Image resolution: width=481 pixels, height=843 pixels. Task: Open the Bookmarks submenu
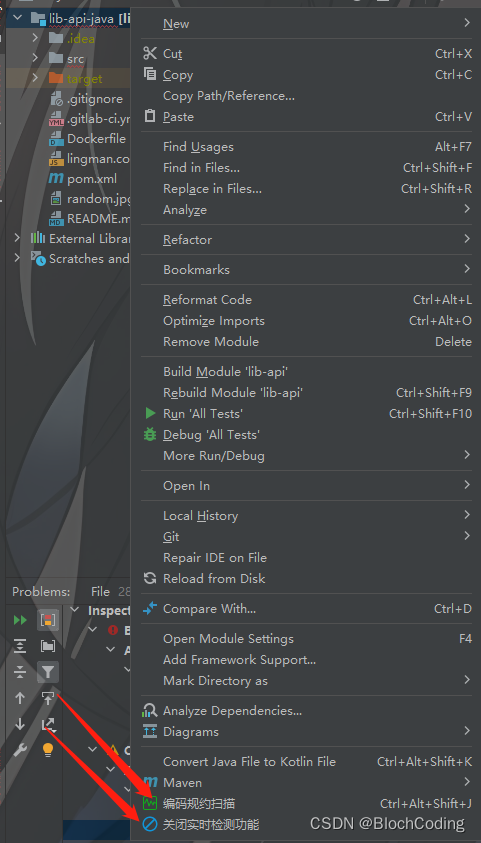pos(306,269)
